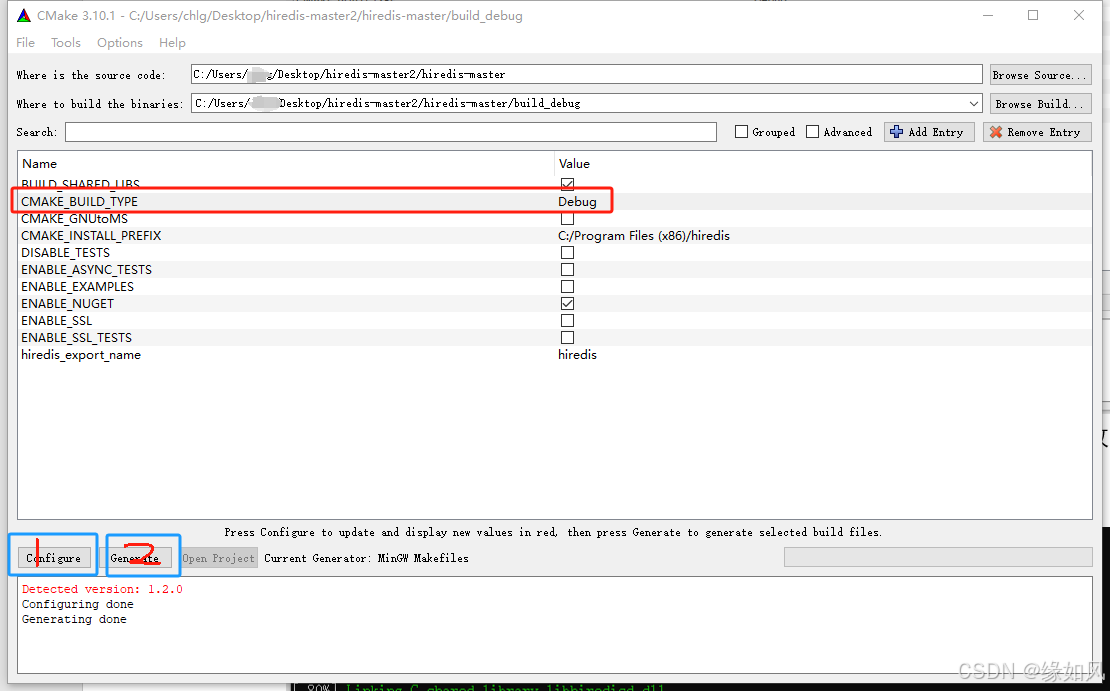Click the CMake logo icon in title bar
The width and height of the screenshot is (1110, 691).
click(24, 16)
